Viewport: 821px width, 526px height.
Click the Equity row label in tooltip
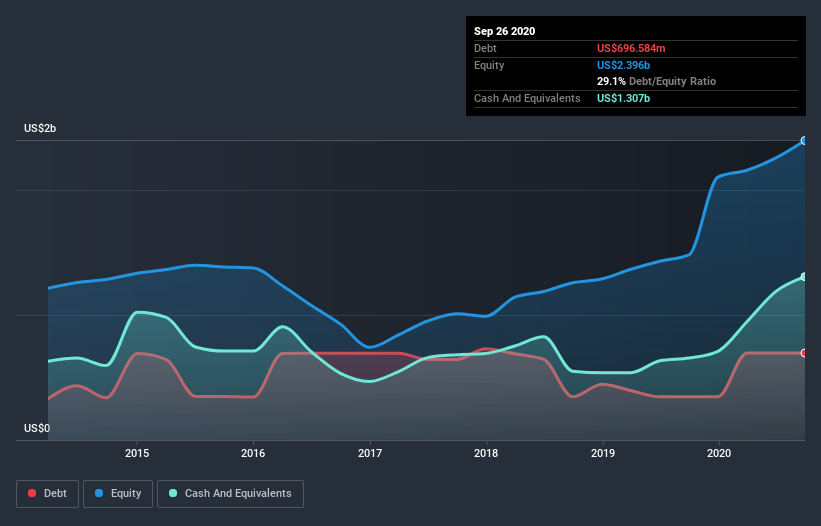pos(489,65)
